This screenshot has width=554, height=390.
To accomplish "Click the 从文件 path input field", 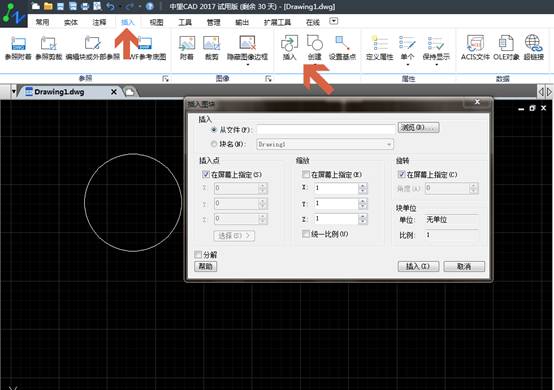I will [325, 130].
